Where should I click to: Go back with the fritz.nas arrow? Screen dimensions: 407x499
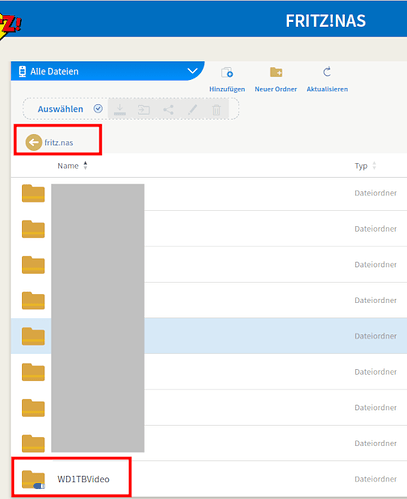pos(33,142)
